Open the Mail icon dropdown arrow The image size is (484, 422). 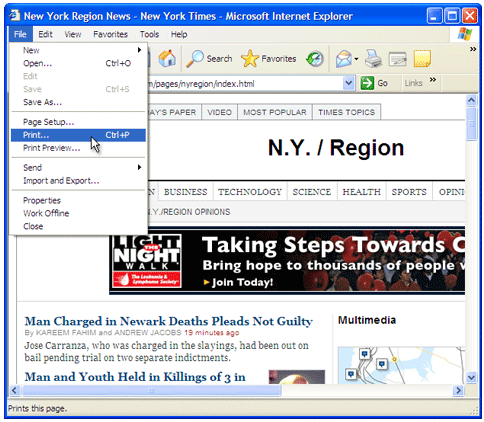click(x=356, y=59)
